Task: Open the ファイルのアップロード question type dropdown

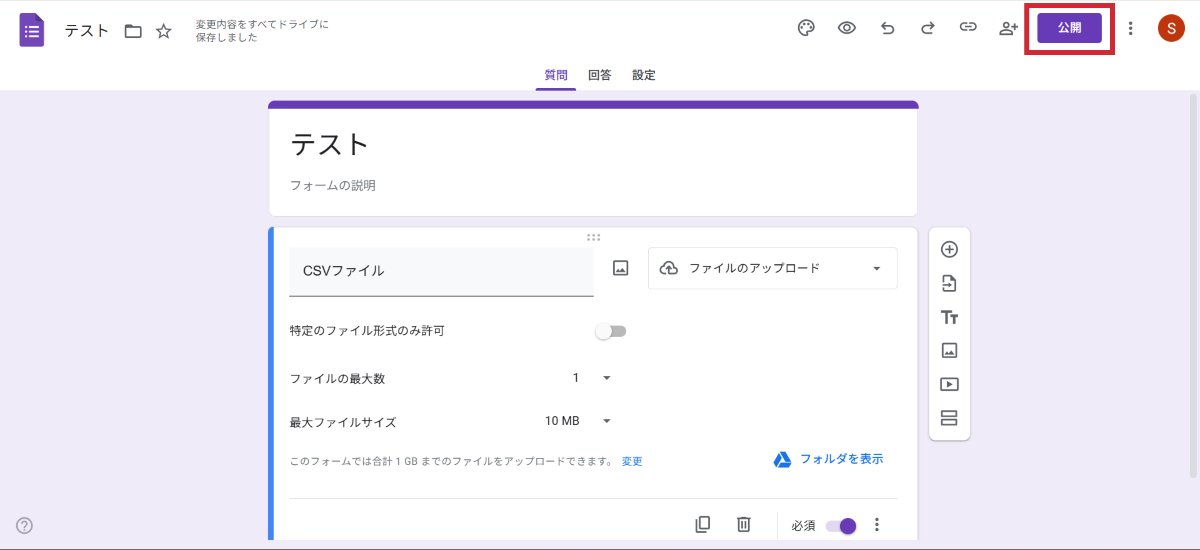Action: pyautogui.click(x=772, y=268)
